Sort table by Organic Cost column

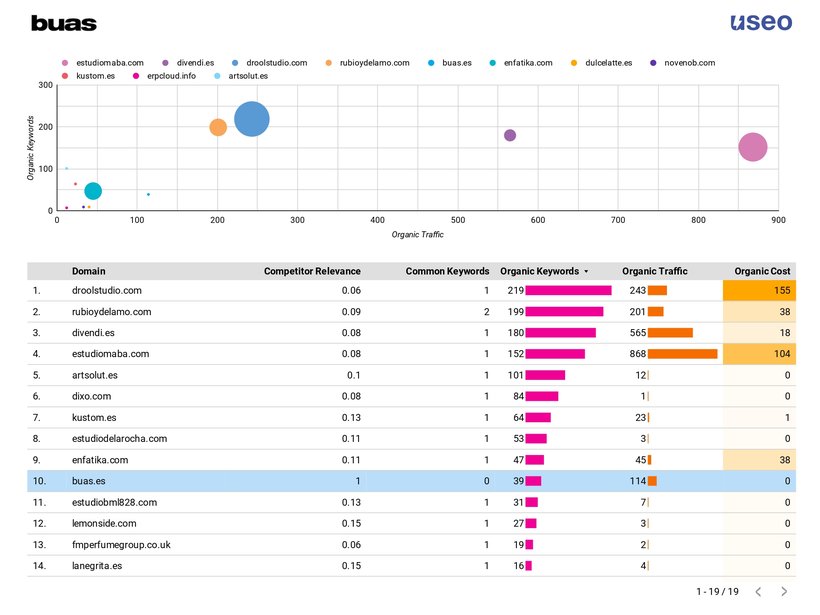click(x=762, y=271)
